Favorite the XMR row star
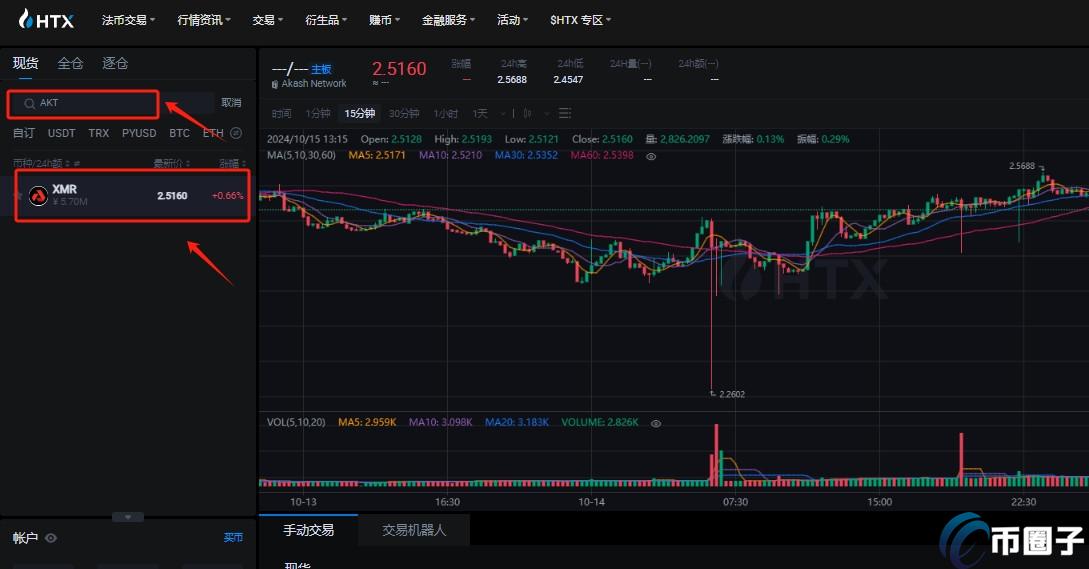Viewport: 1089px width, 569px height. coord(19,196)
